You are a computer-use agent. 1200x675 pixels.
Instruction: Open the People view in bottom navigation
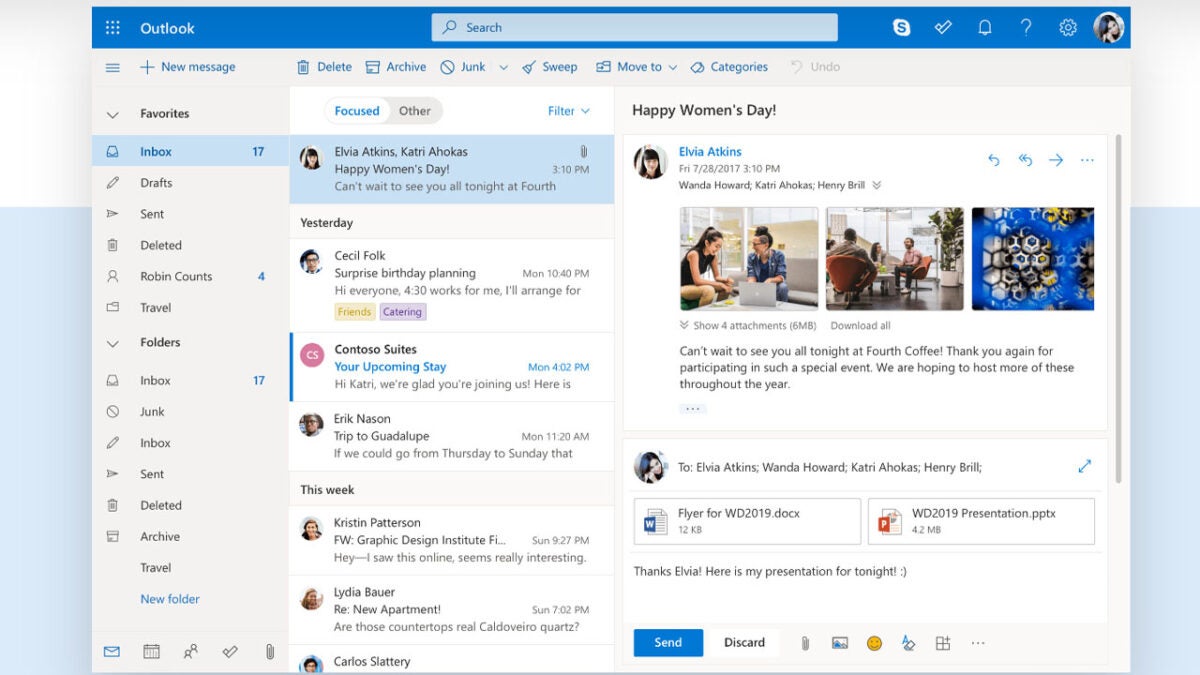tap(190, 651)
